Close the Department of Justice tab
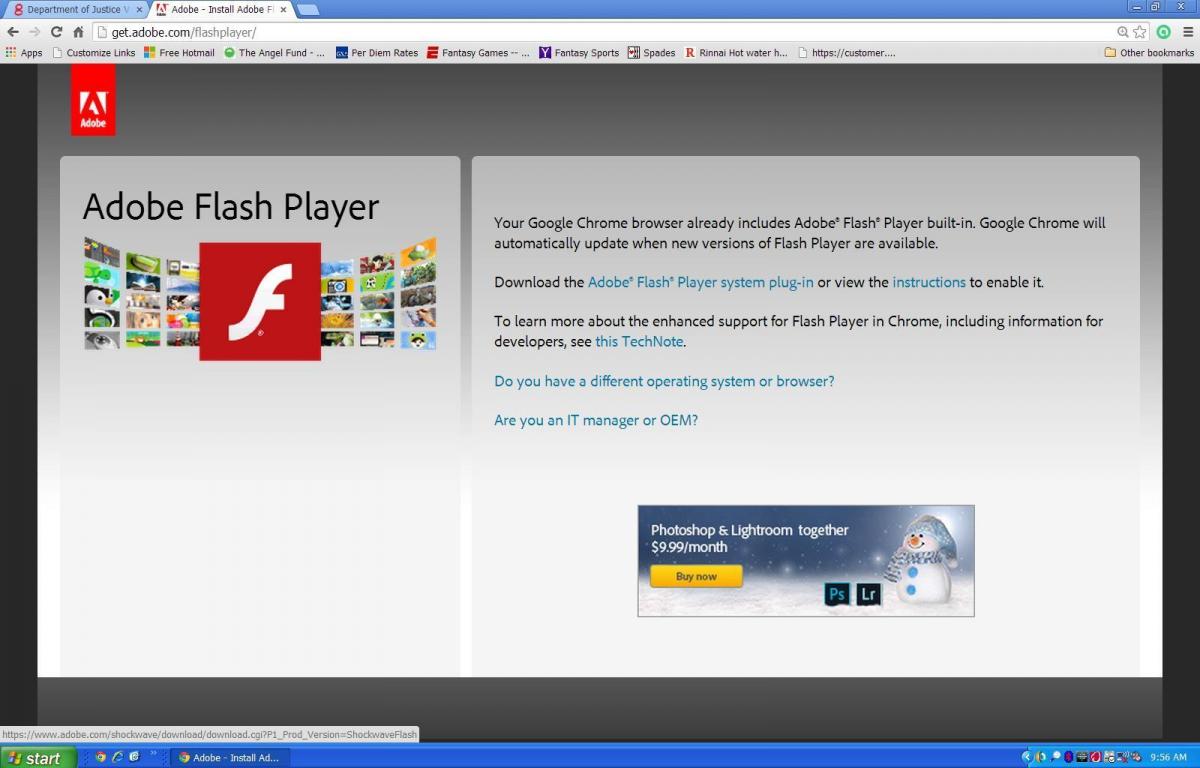This screenshot has width=1200, height=768. (137, 9)
